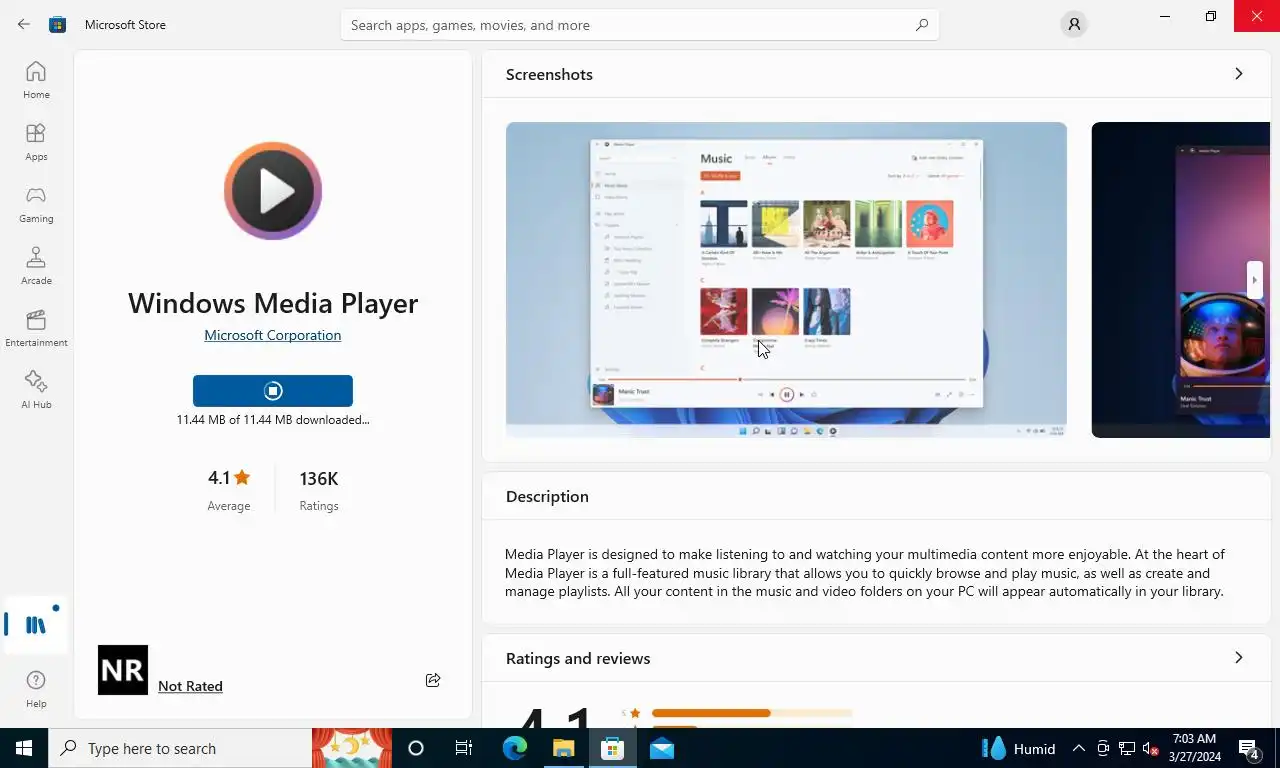Show hidden tray icons chevron
Image resolution: width=1280 pixels, height=768 pixels.
[1079, 748]
